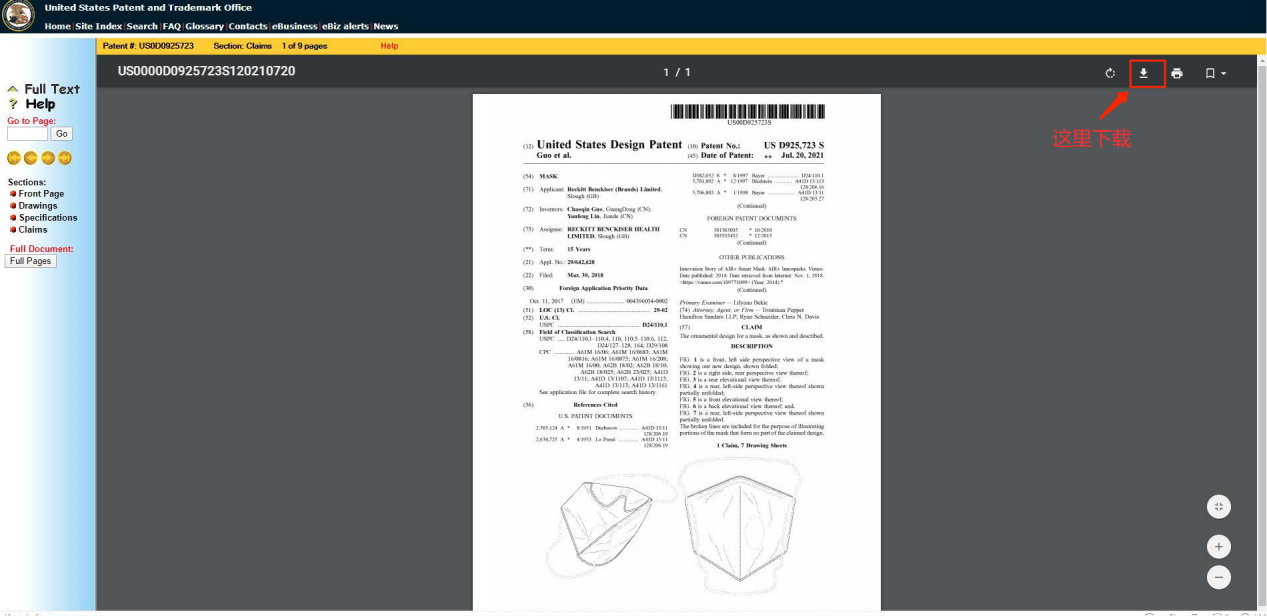
Task: Click the 'United States Design Patent' heading
Action: coord(609,145)
